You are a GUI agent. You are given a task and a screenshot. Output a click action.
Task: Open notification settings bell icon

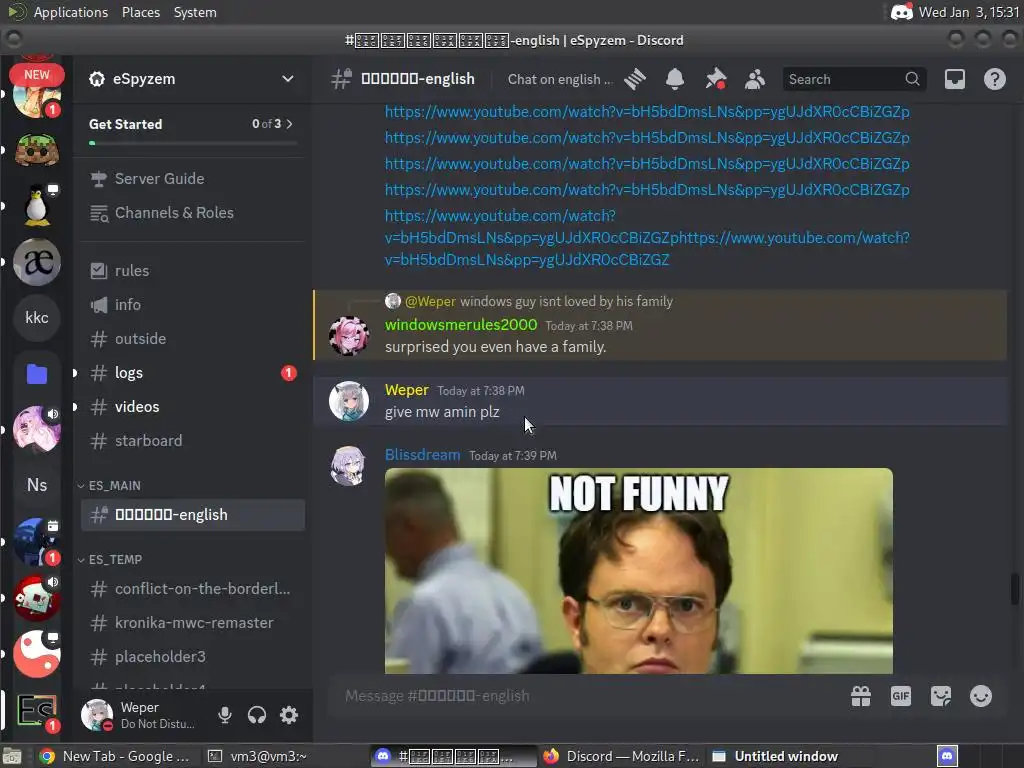[675, 79]
